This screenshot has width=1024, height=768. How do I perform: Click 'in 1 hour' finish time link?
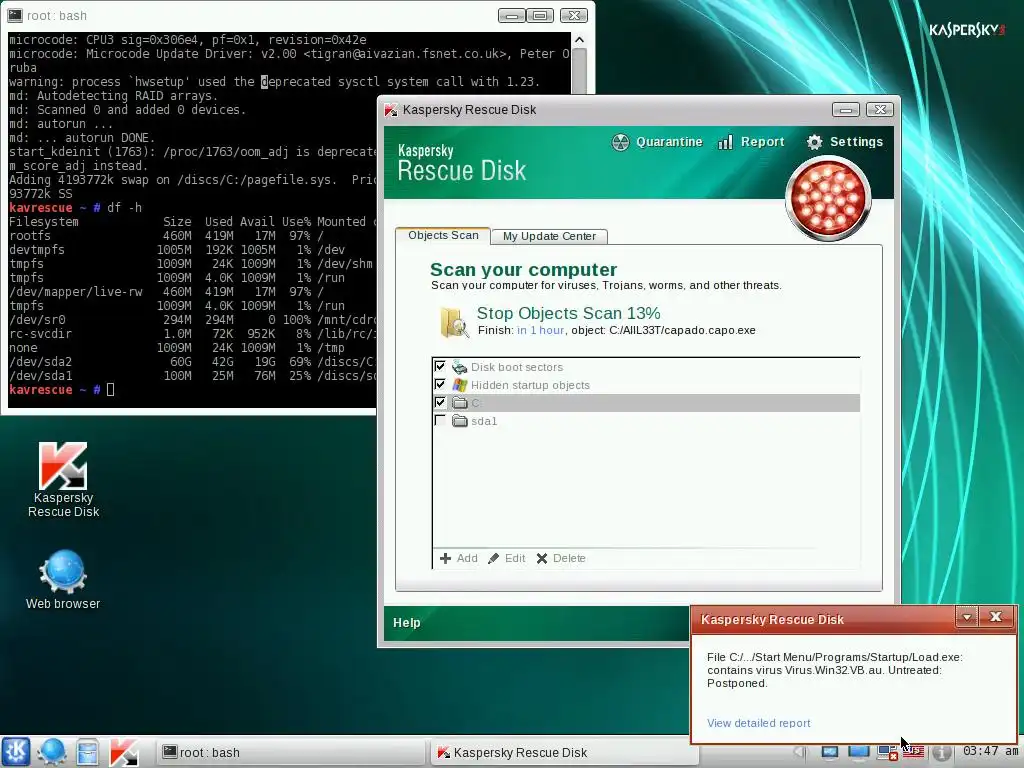tap(541, 330)
